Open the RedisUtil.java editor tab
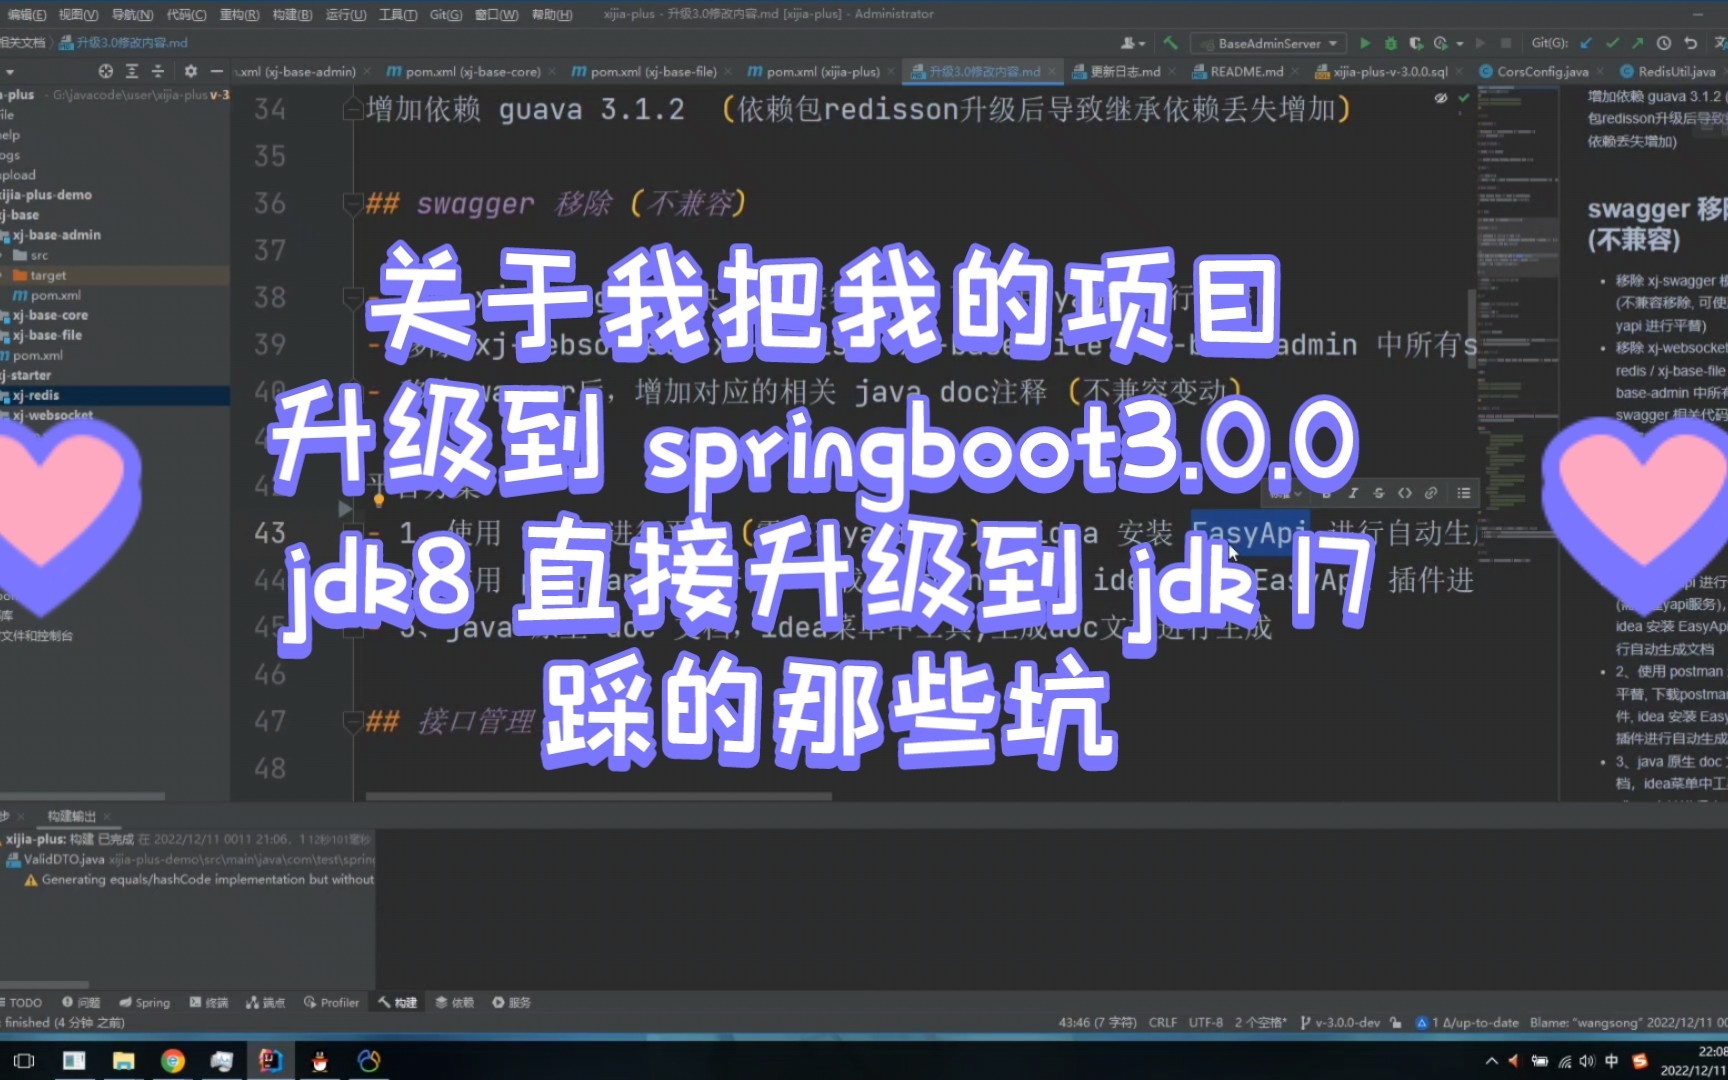The width and height of the screenshot is (1728, 1080). (1676, 71)
